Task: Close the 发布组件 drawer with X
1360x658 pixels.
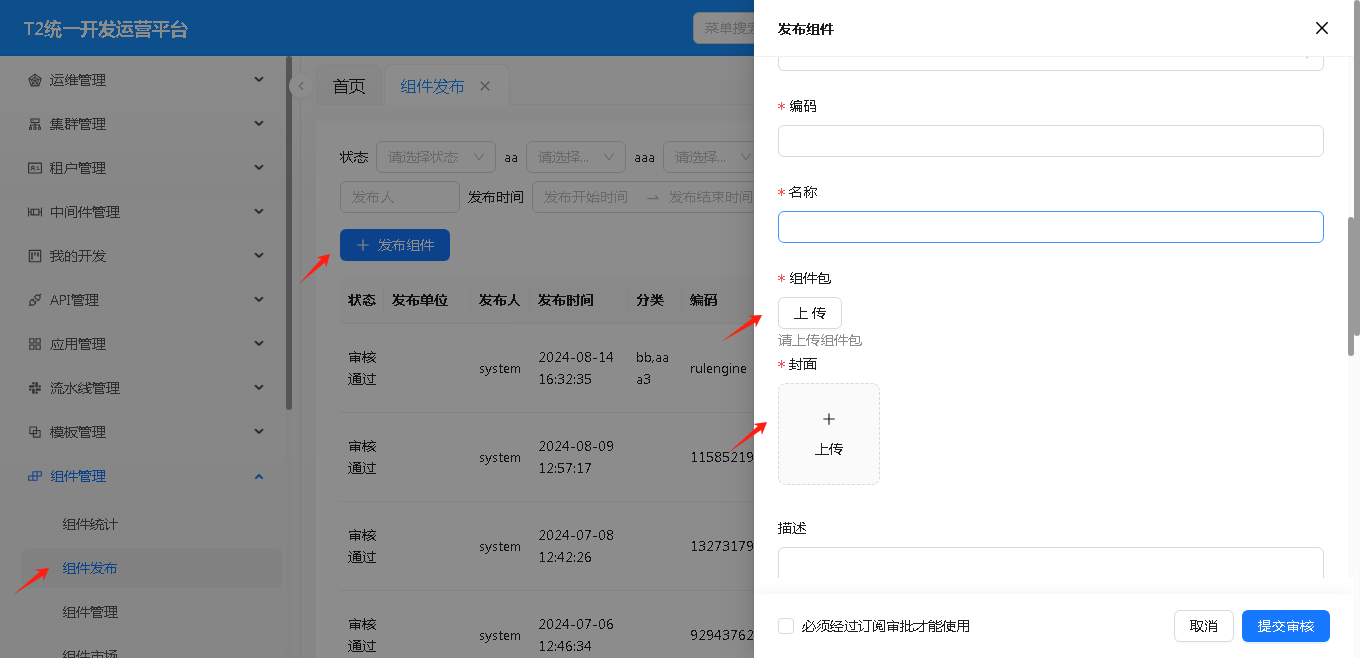Action: [x=1322, y=28]
